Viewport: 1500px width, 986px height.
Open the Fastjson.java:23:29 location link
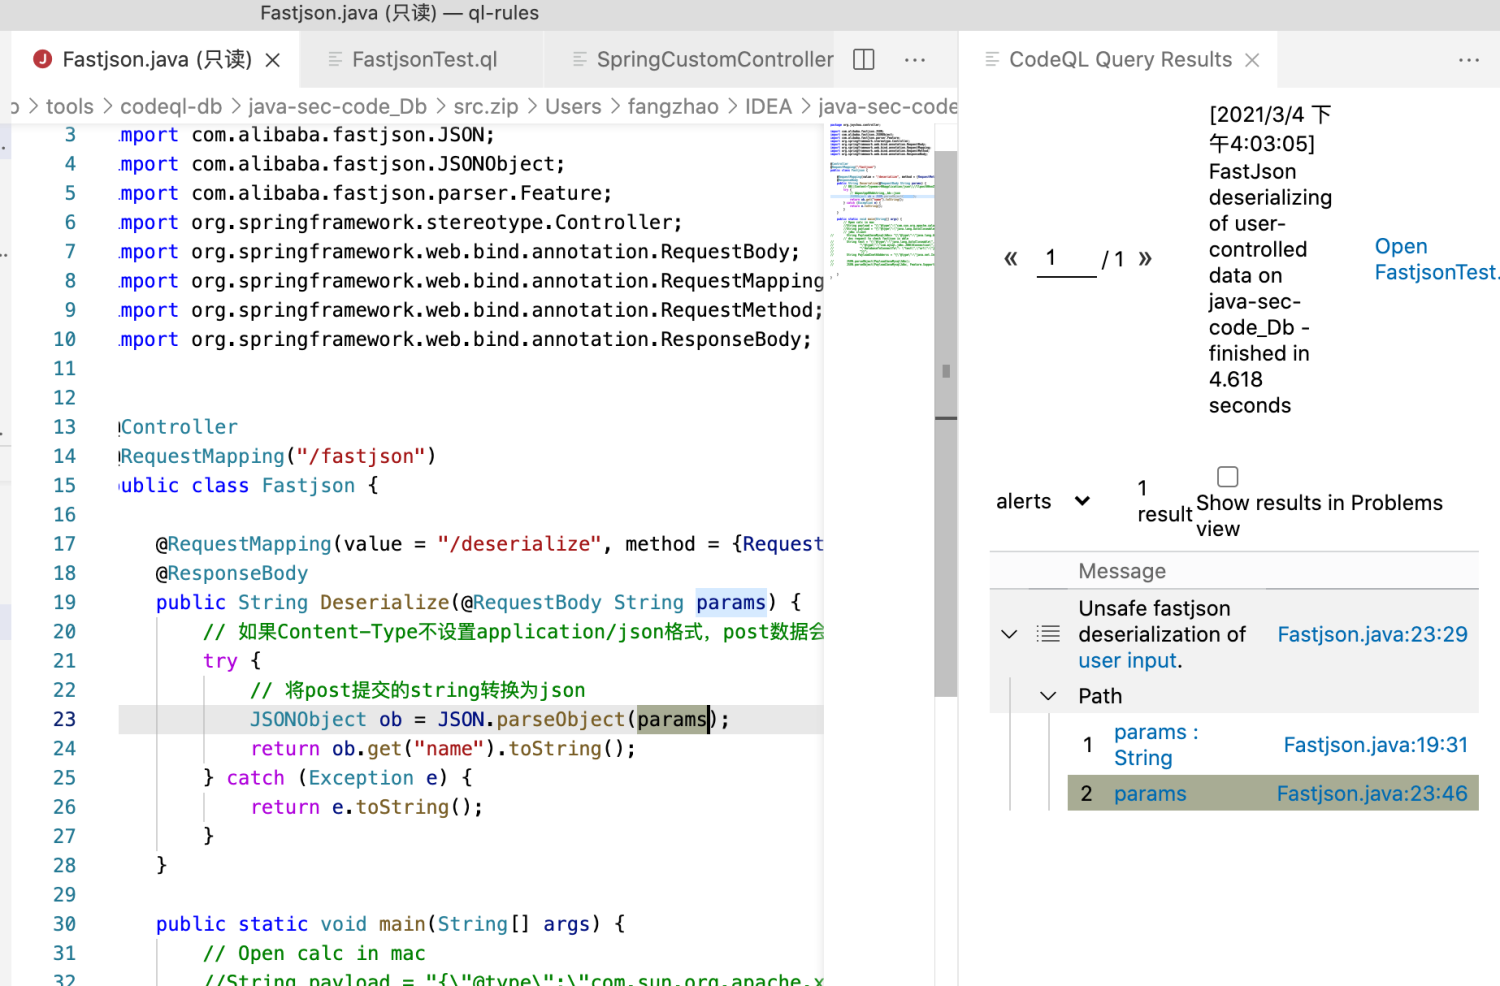point(1372,634)
